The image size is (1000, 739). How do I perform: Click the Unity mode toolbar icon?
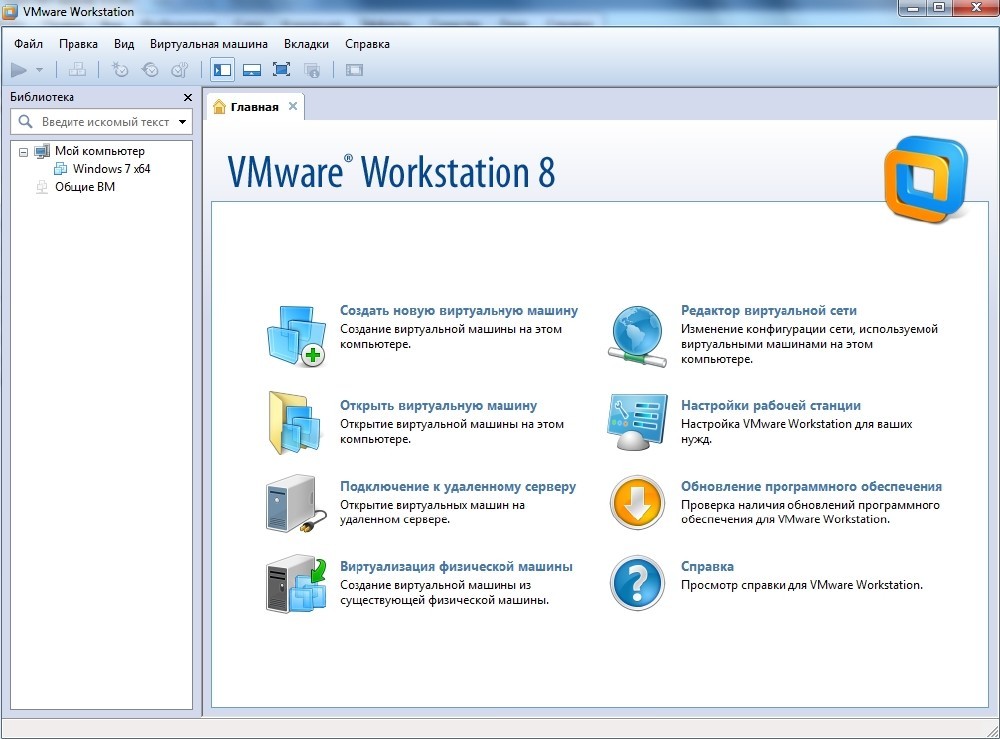312,70
